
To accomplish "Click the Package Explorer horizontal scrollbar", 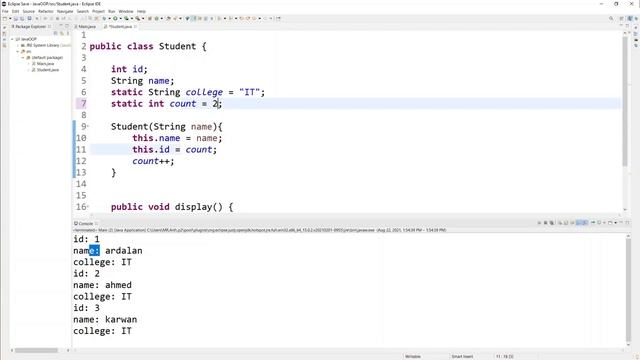I will tap(37, 350).
